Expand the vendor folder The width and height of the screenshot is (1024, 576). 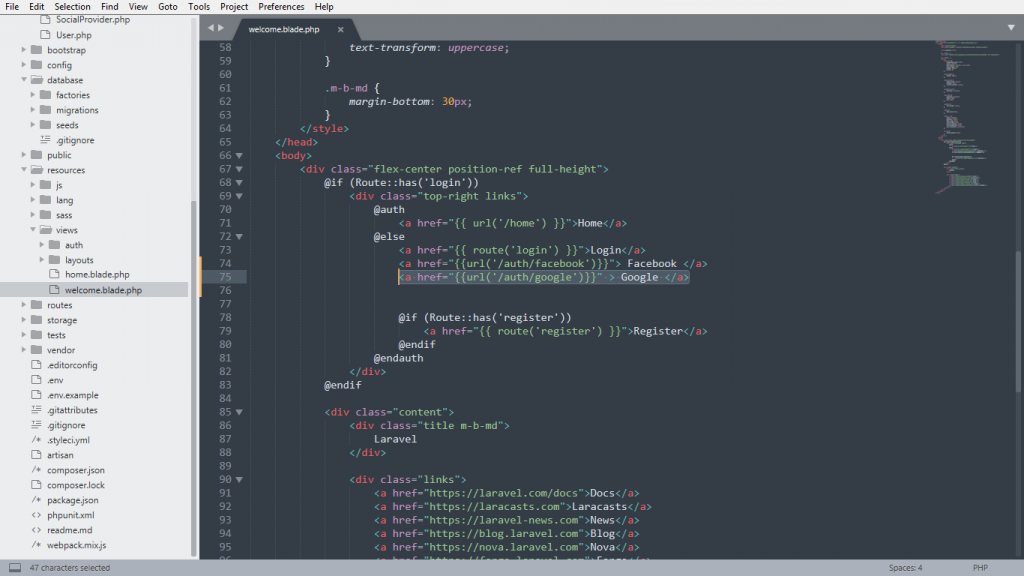point(24,350)
